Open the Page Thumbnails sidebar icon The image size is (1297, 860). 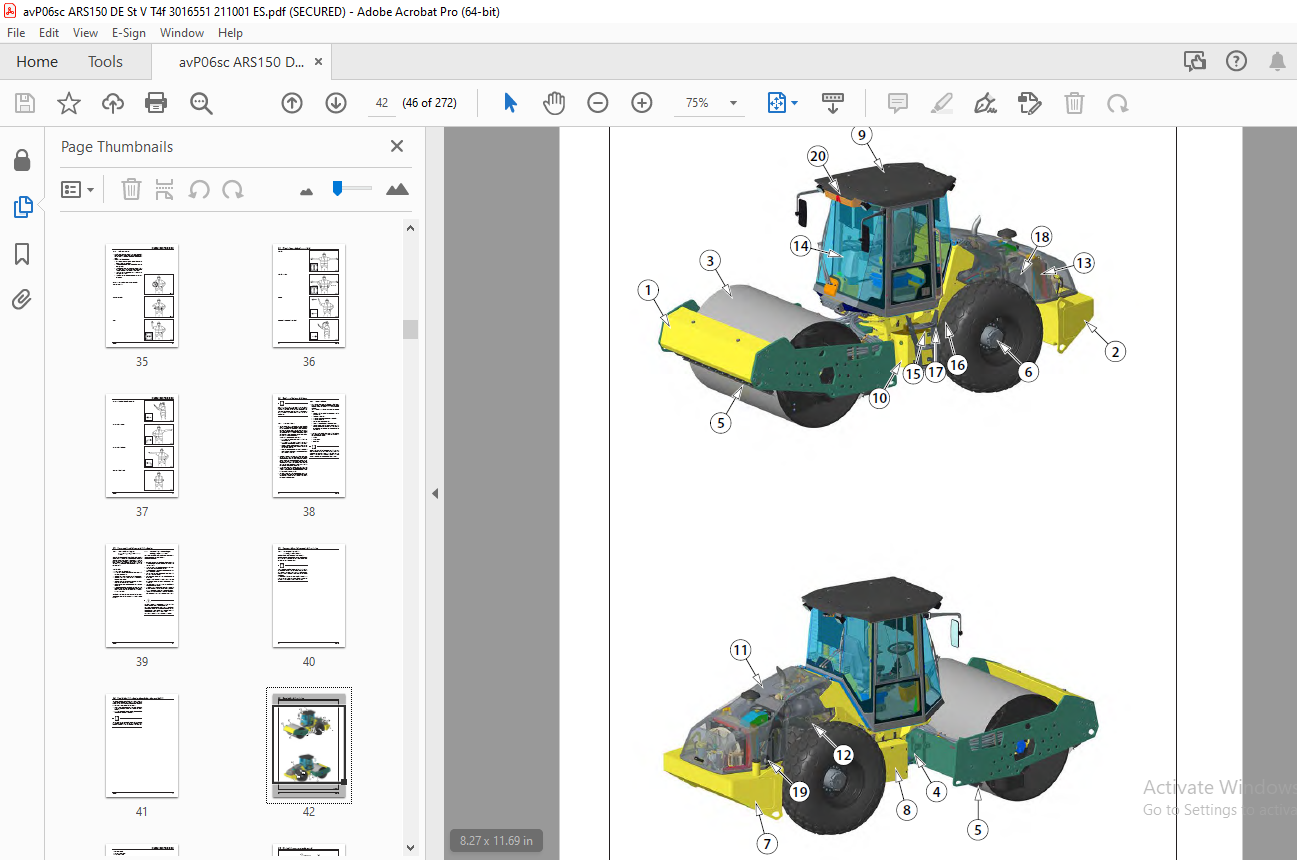22,207
